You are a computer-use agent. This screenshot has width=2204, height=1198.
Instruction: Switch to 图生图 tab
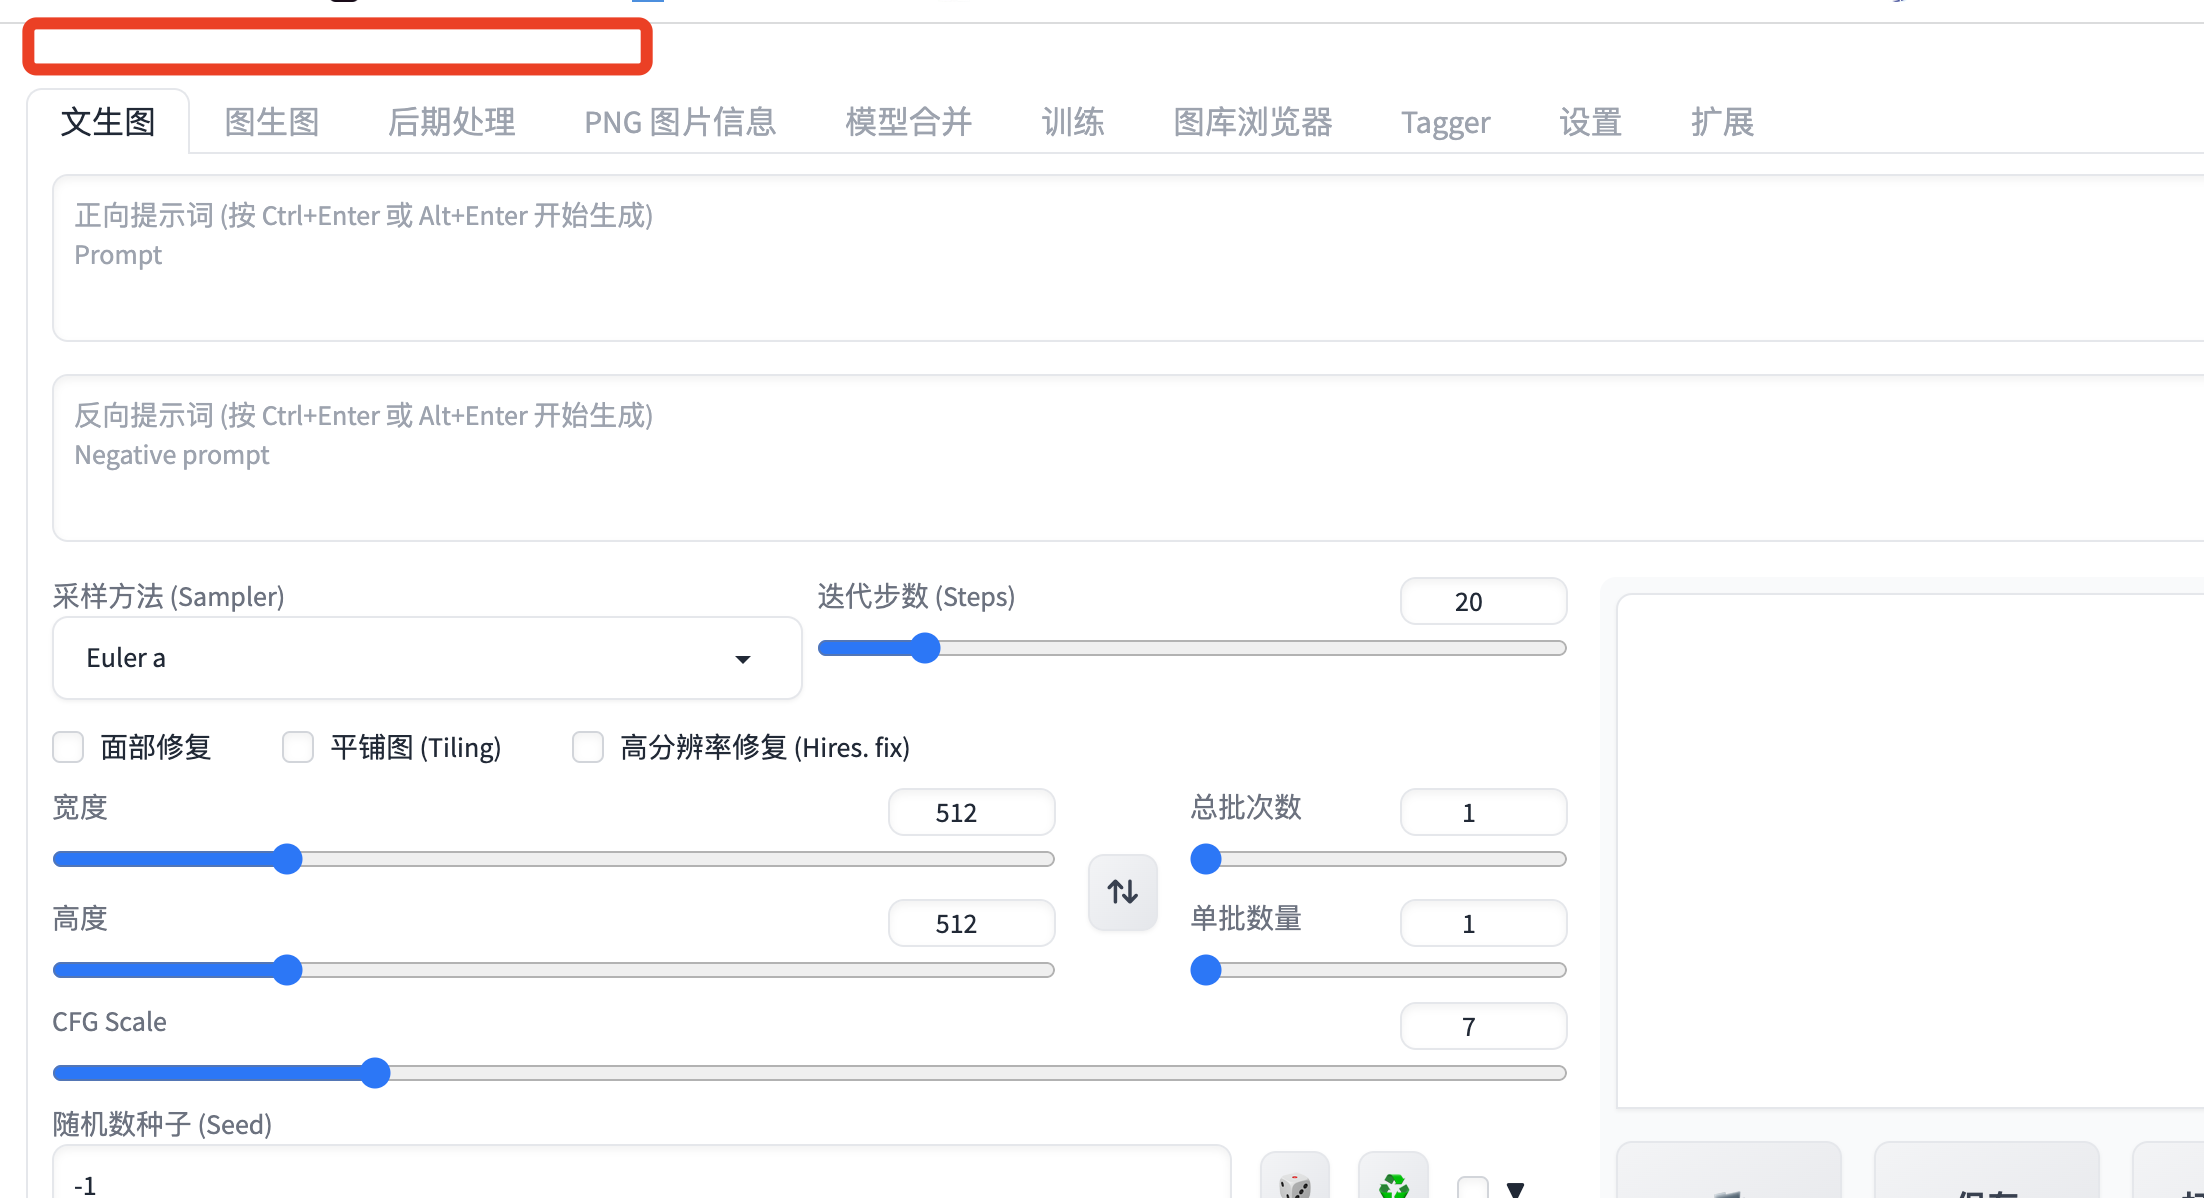point(271,122)
